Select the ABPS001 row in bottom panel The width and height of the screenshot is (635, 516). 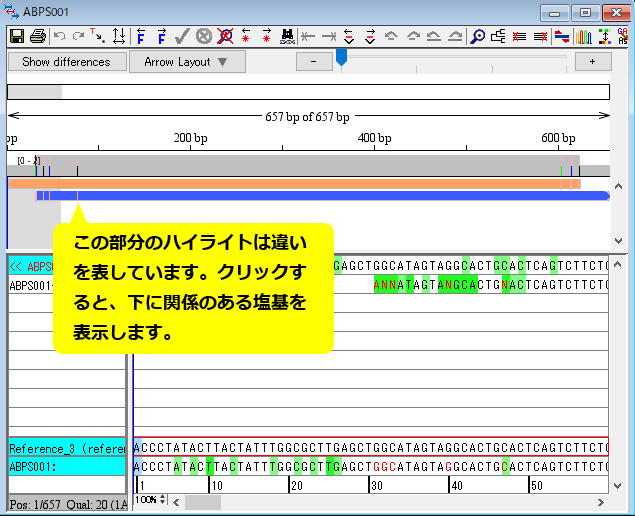pyautogui.click(x=66, y=465)
